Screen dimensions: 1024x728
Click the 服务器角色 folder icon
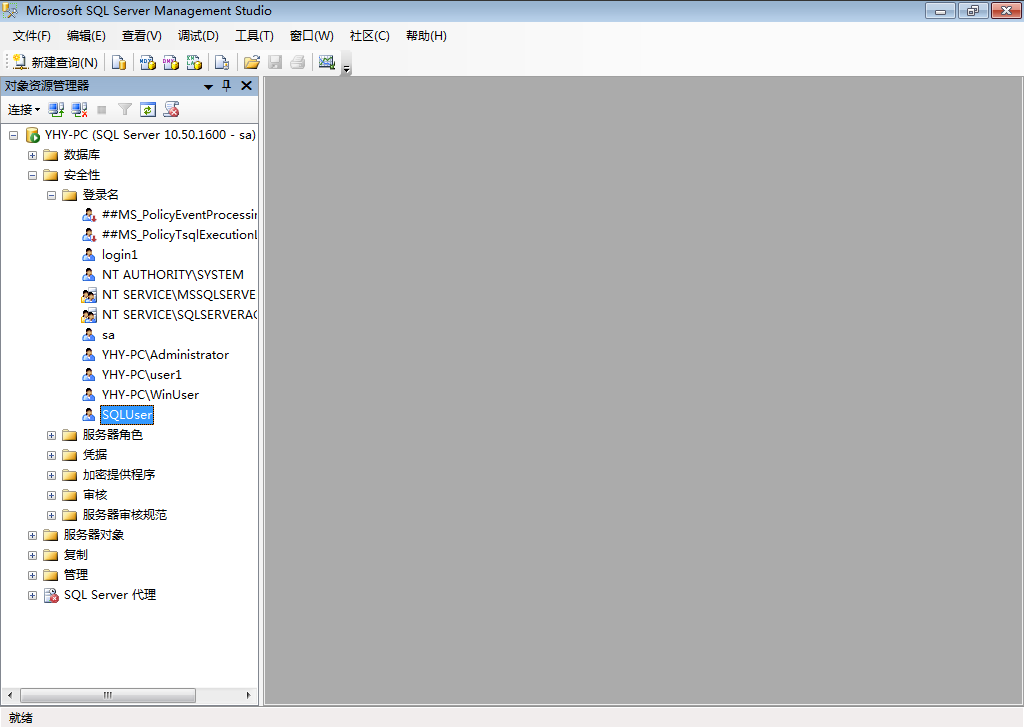(69, 435)
